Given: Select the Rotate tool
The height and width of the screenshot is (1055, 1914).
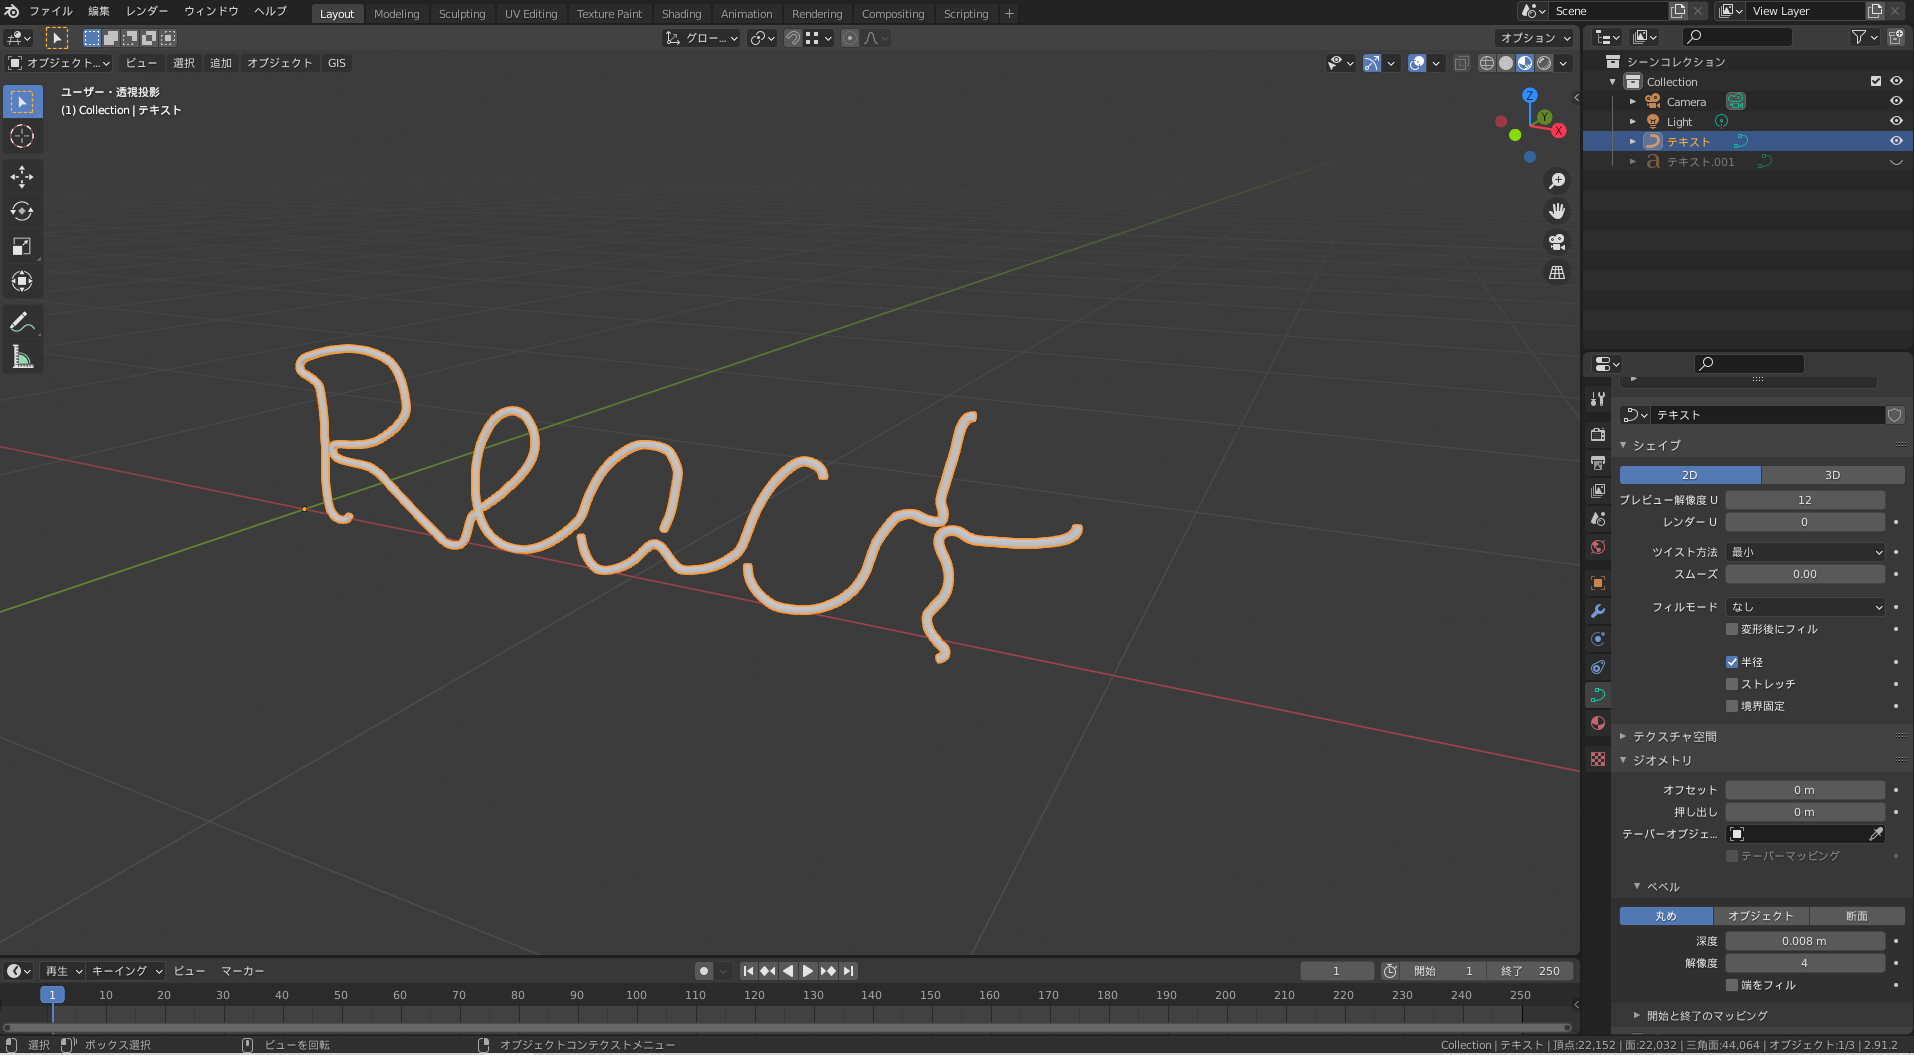Looking at the screenshot, I should (x=22, y=212).
